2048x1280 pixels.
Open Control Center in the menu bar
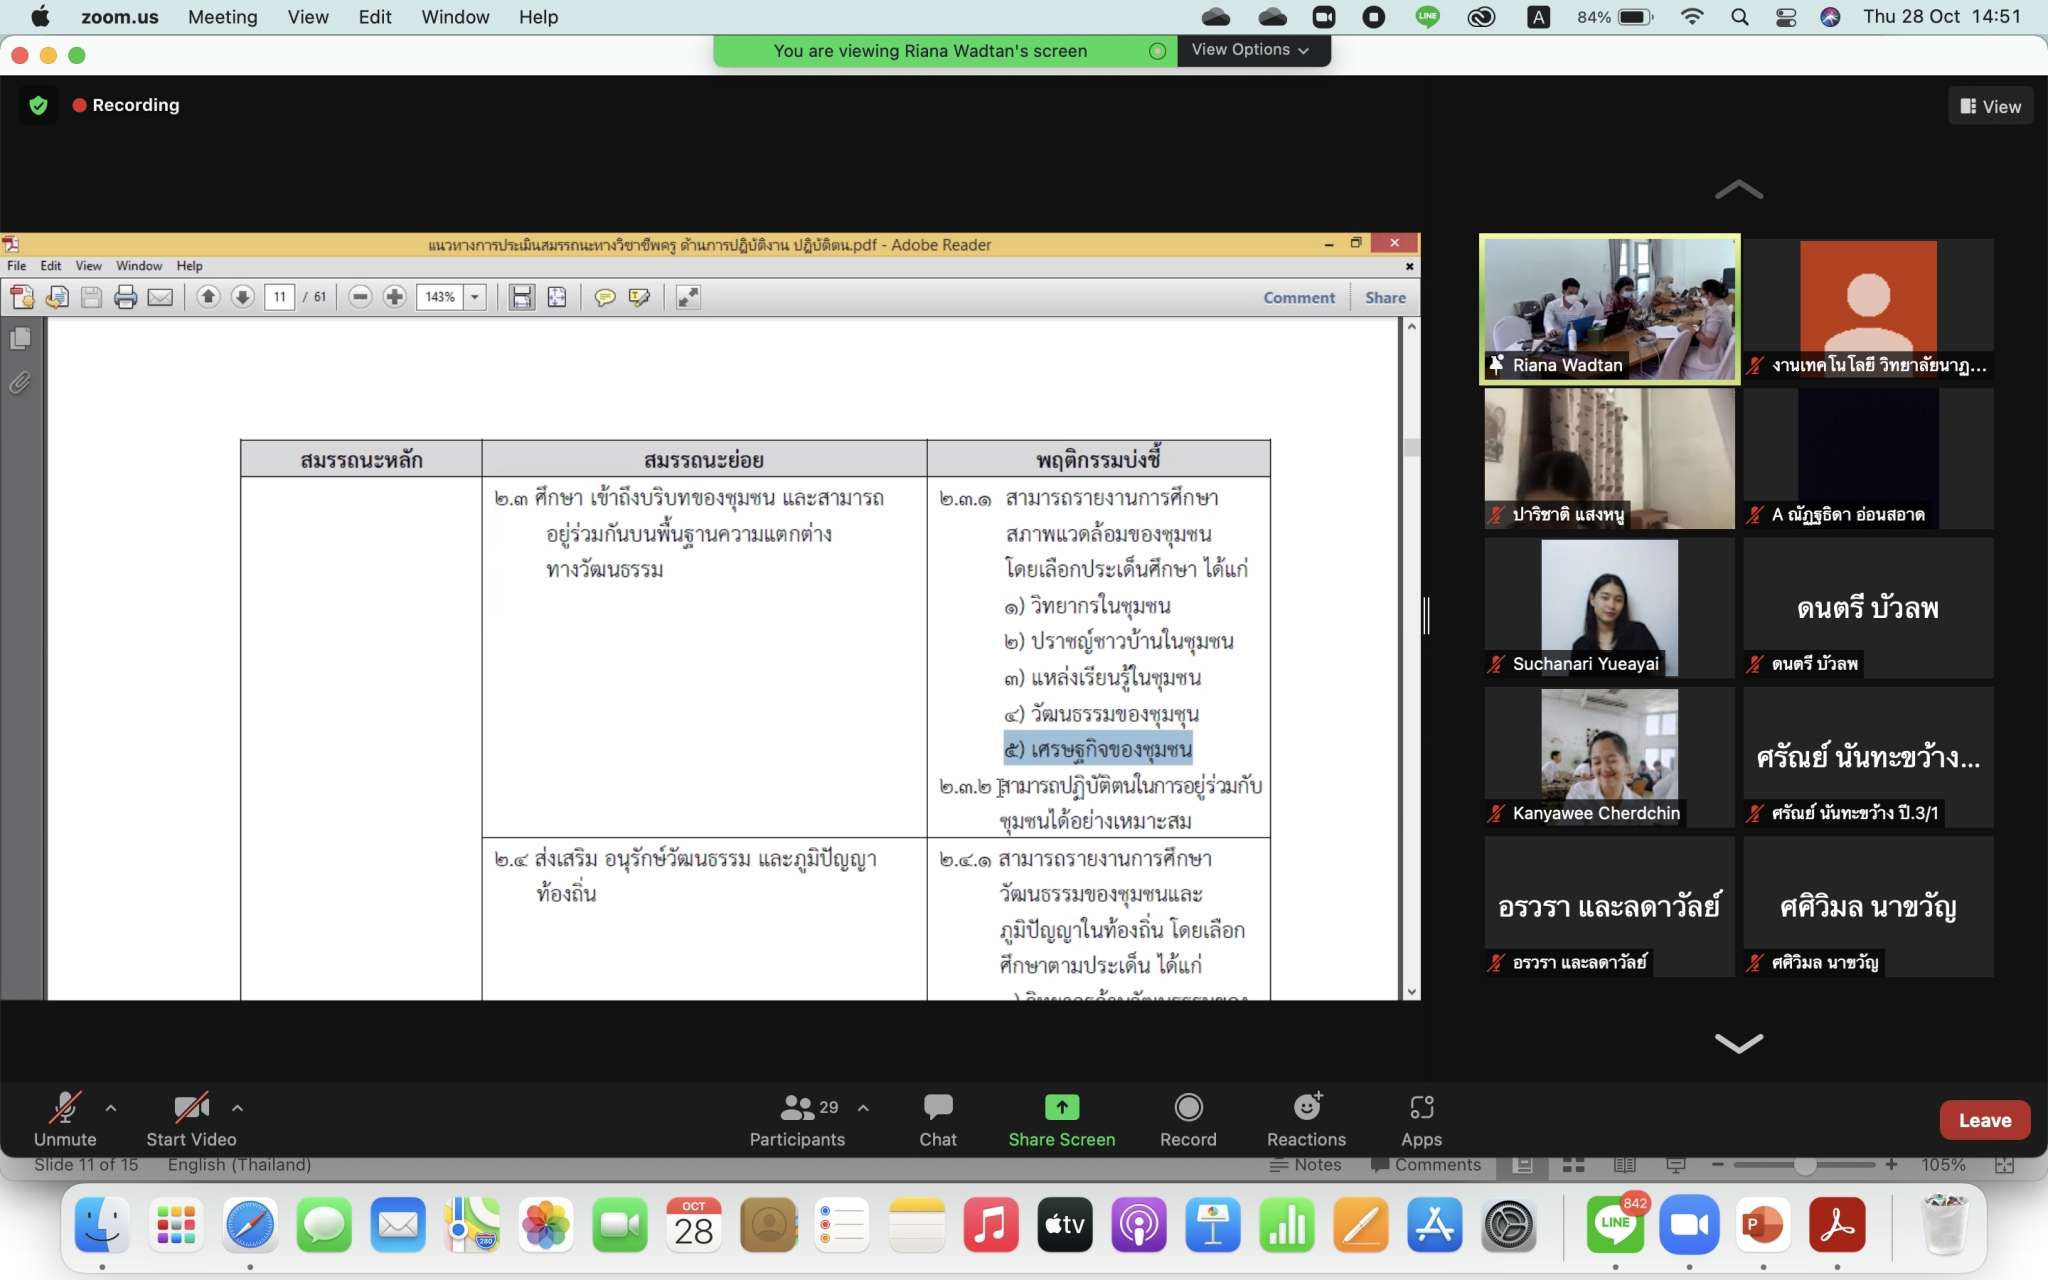click(1786, 17)
